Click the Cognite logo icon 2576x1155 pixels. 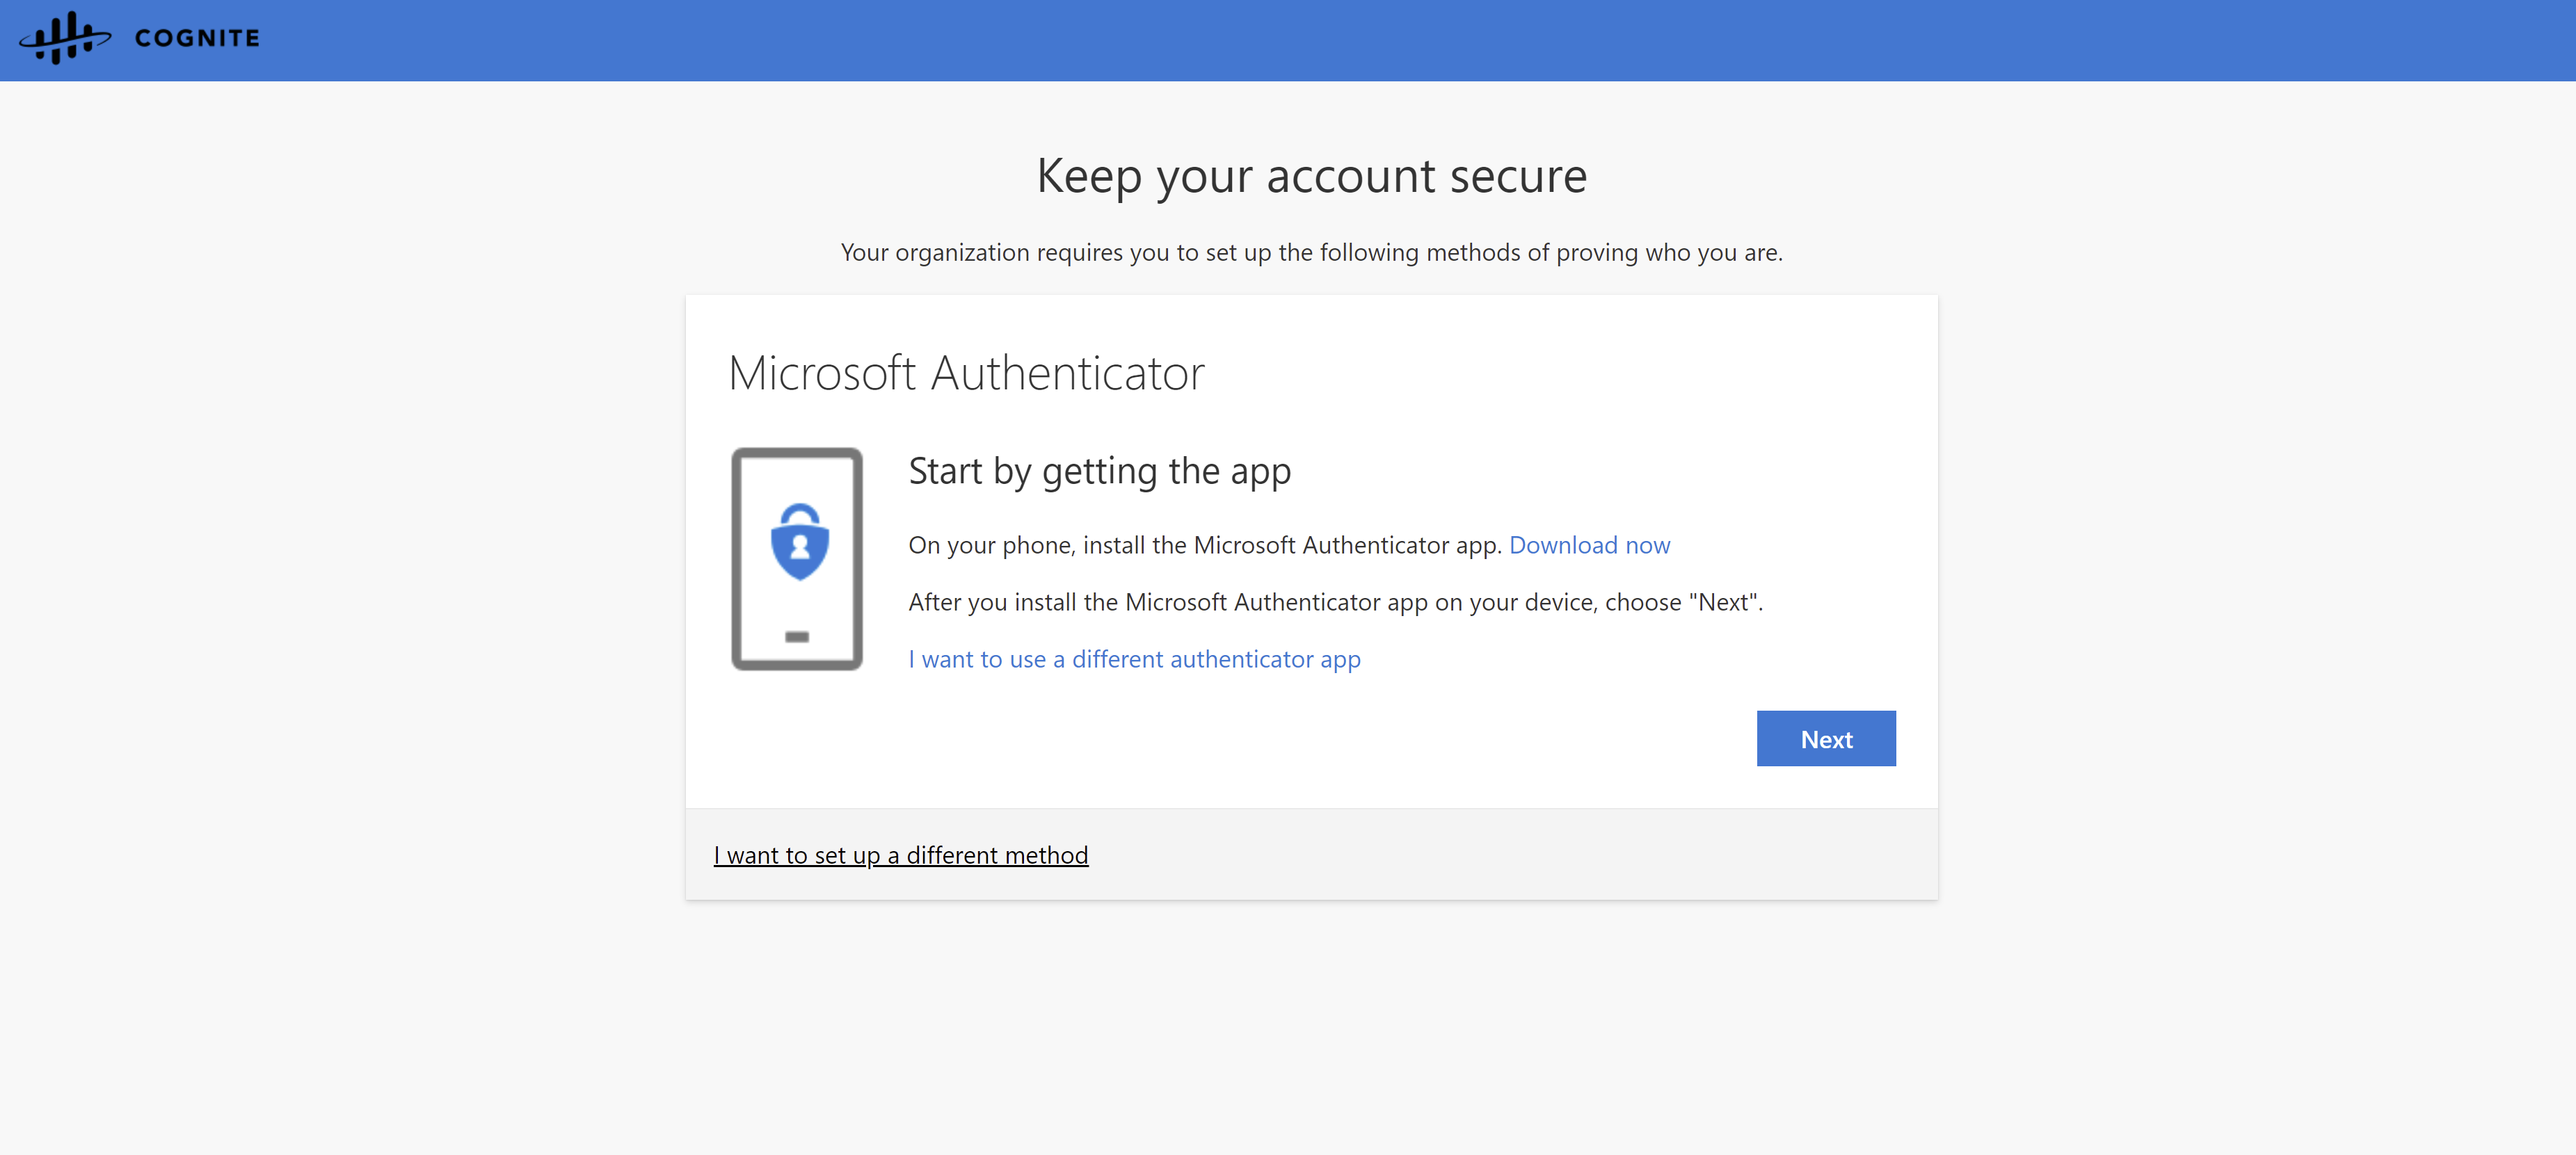[65, 38]
